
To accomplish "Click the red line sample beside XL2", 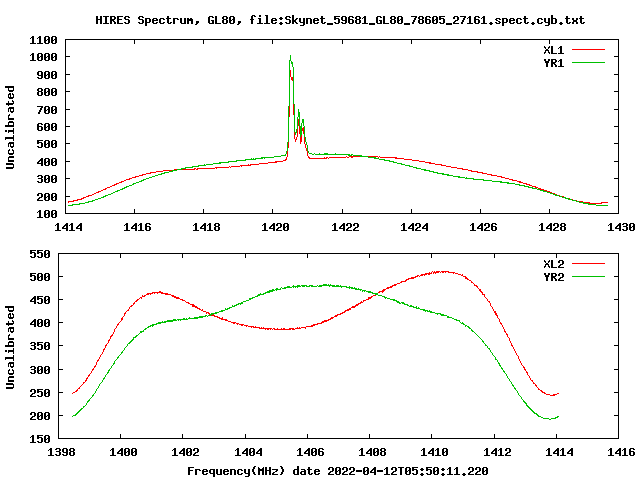I will [588, 264].
